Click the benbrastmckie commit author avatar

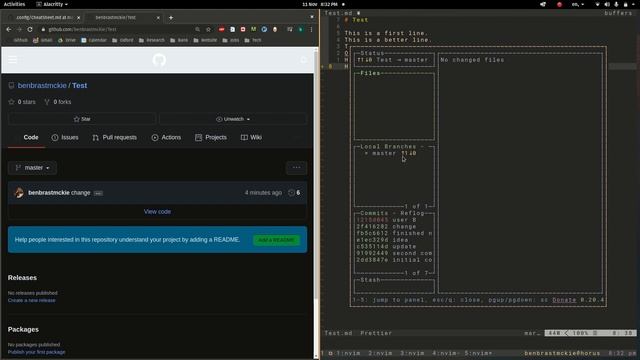pos(19,193)
